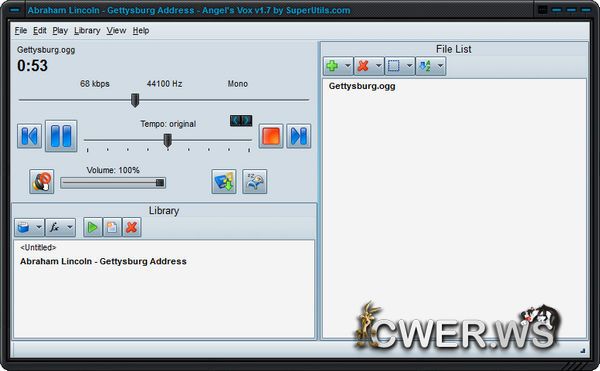Expand the Library database dropdown arrow
Image resolution: width=600 pixels, height=371 pixels.
[39, 228]
